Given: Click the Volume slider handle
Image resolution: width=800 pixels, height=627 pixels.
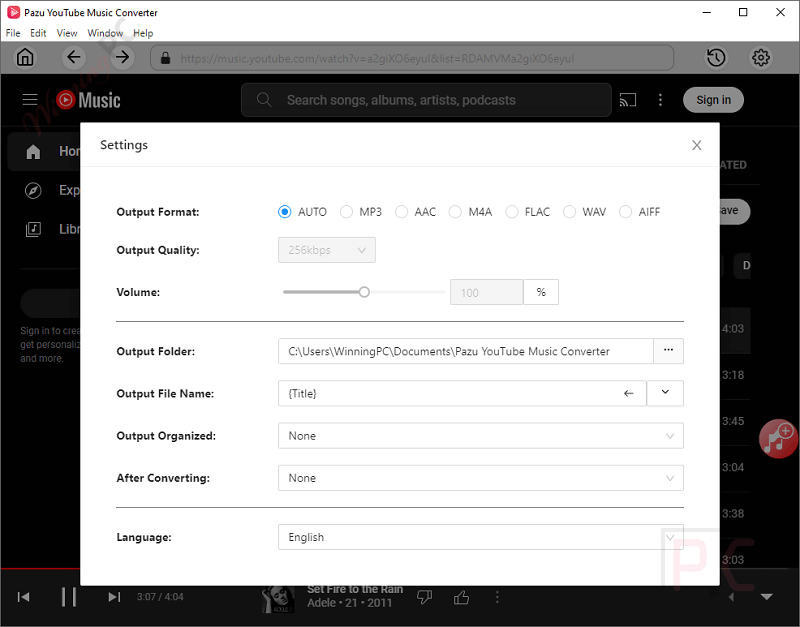Looking at the screenshot, I should [x=364, y=292].
